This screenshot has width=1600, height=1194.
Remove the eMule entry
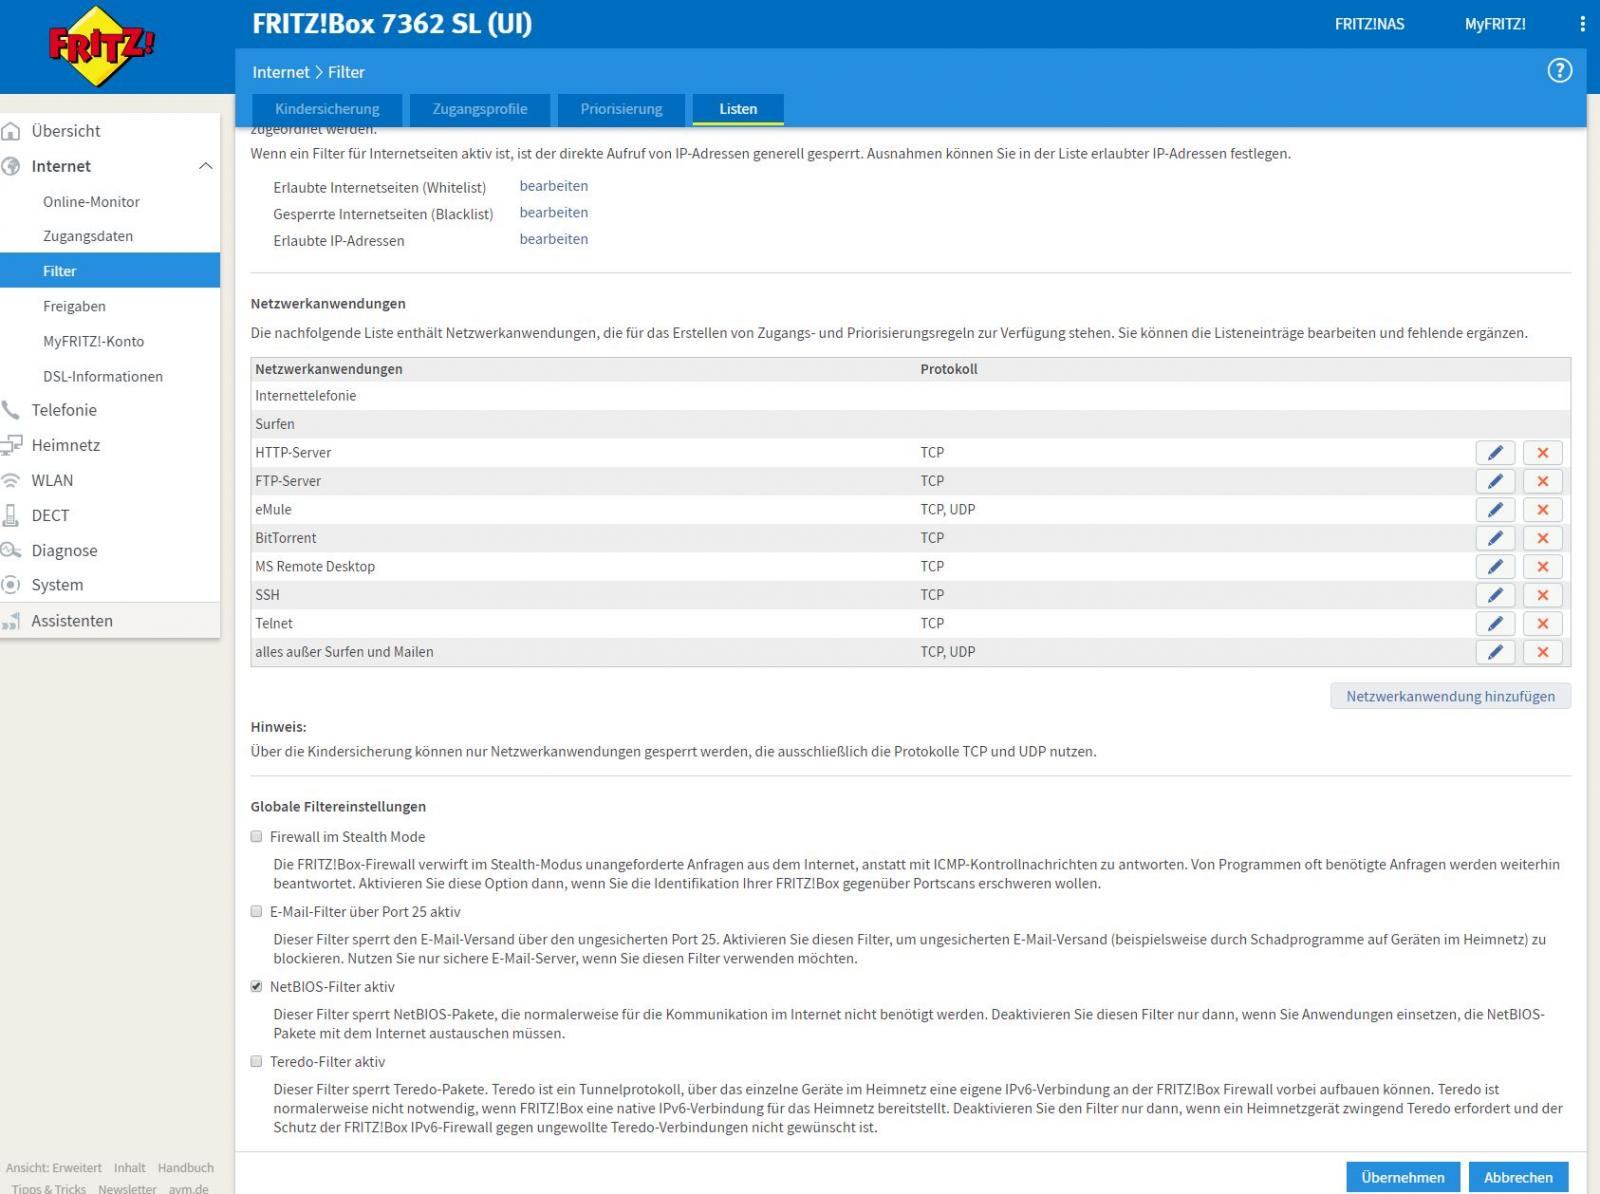(1543, 510)
